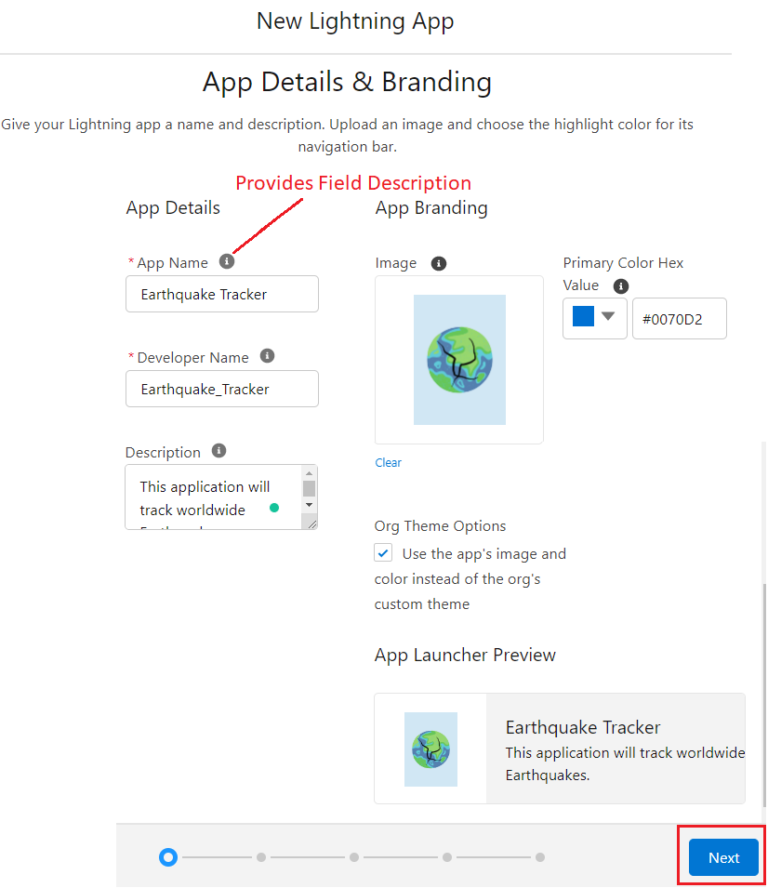Click the Developer Name info icon

pos(267,356)
